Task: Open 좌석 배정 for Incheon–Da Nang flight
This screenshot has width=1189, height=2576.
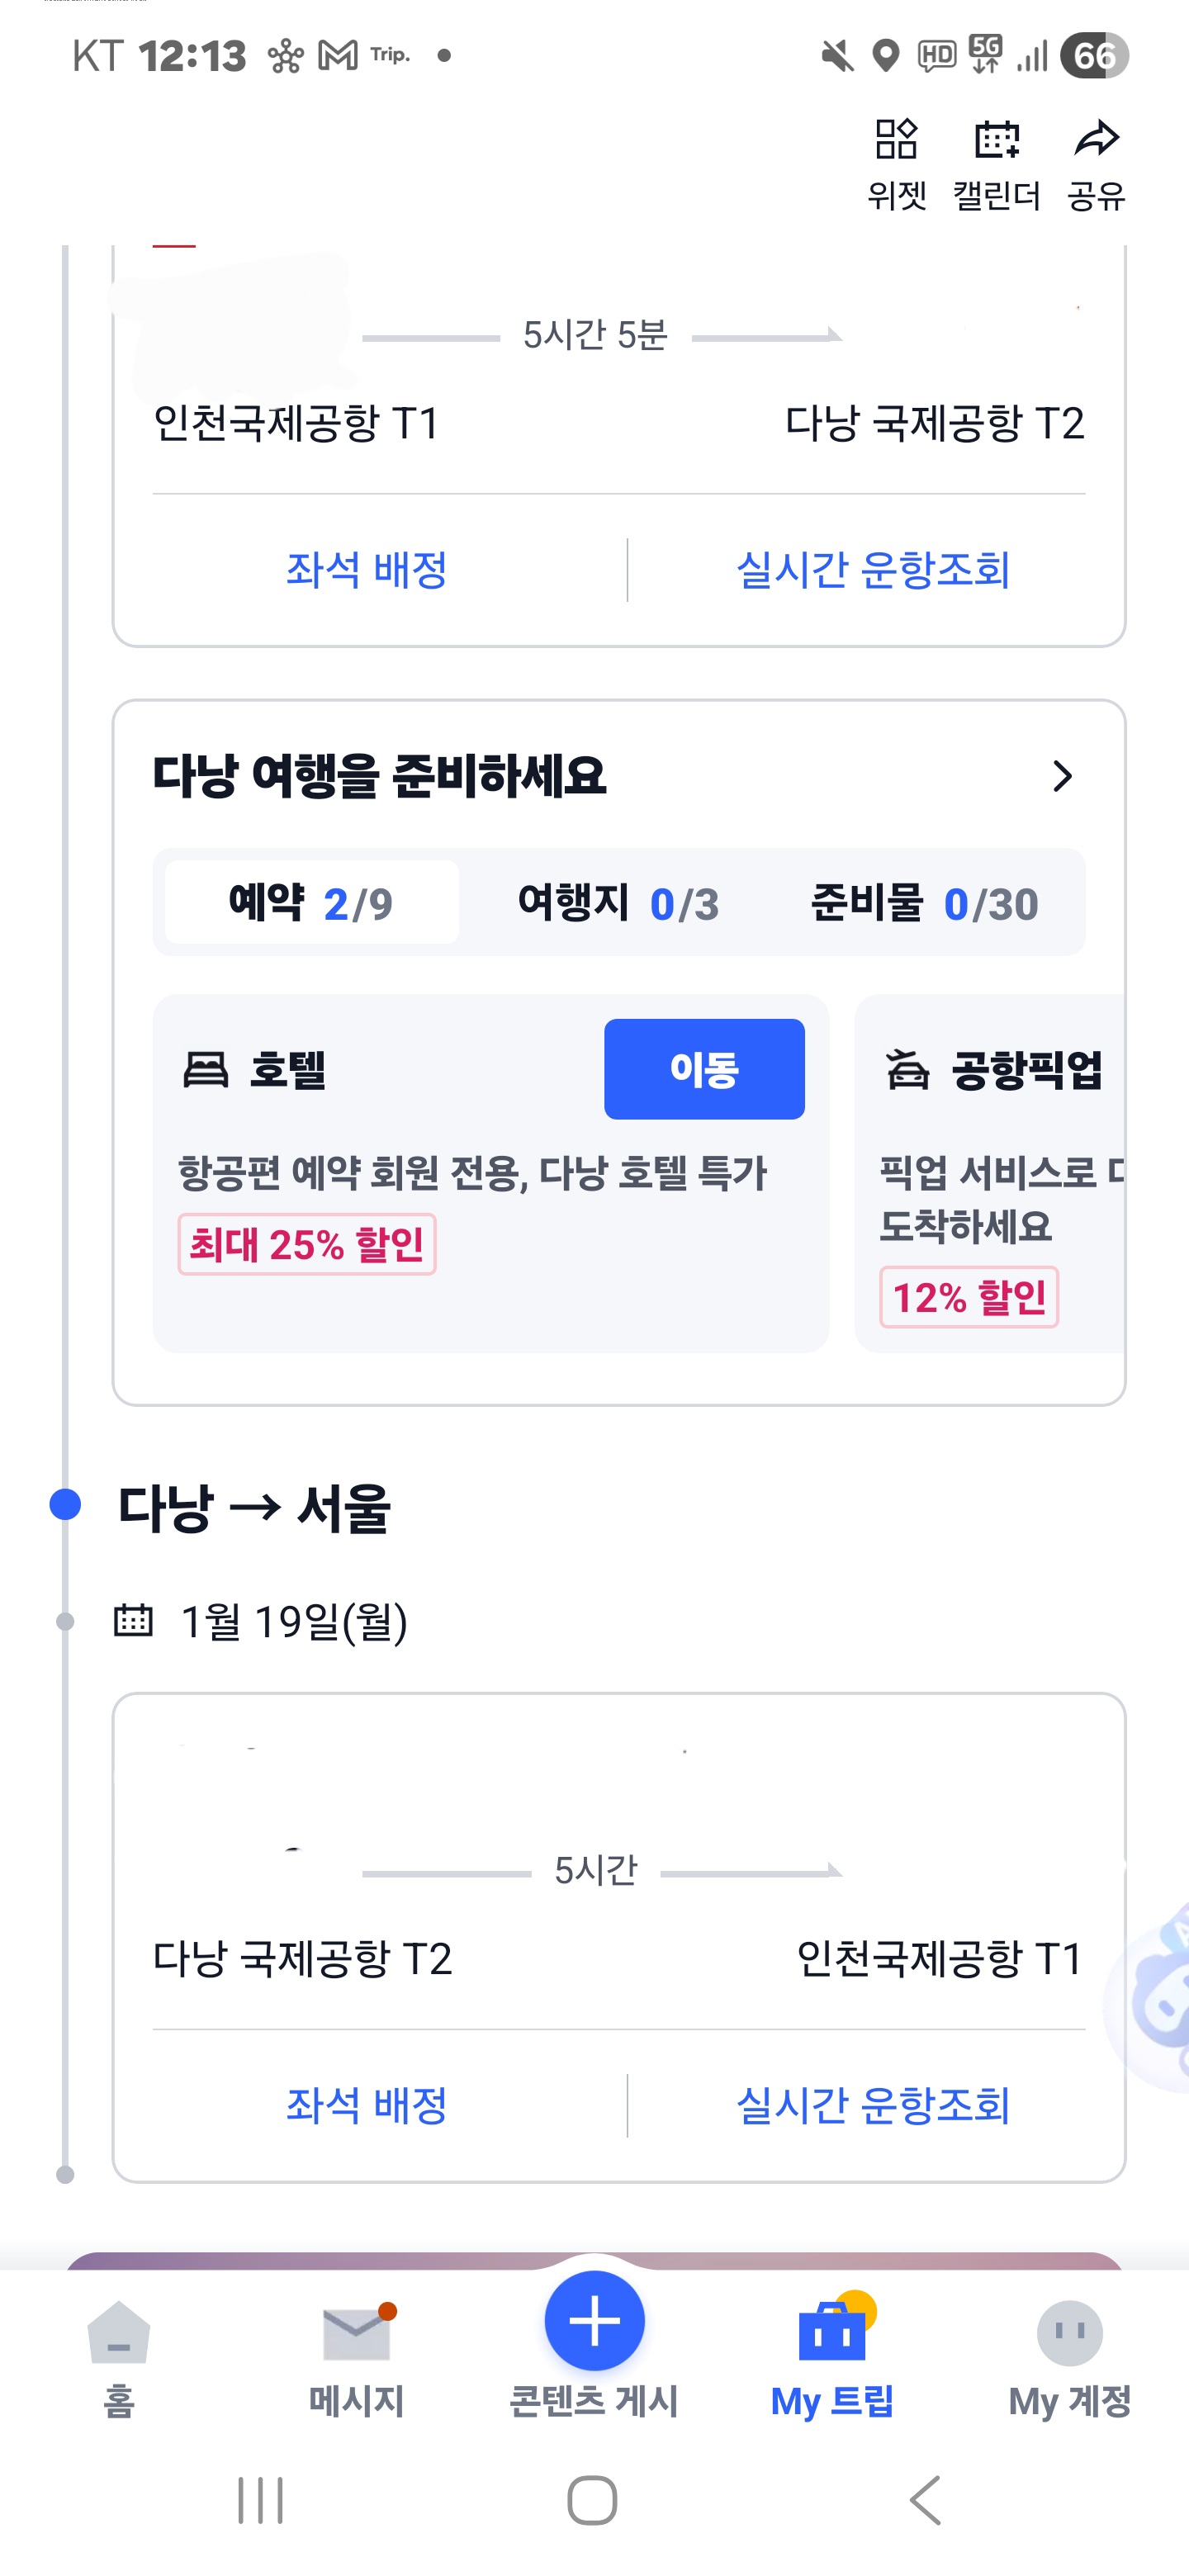Action: [367, 570]
